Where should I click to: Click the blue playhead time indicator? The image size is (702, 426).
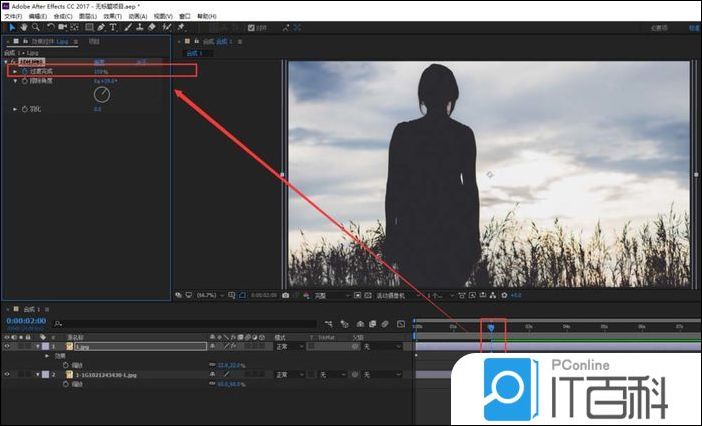[491, 327]
